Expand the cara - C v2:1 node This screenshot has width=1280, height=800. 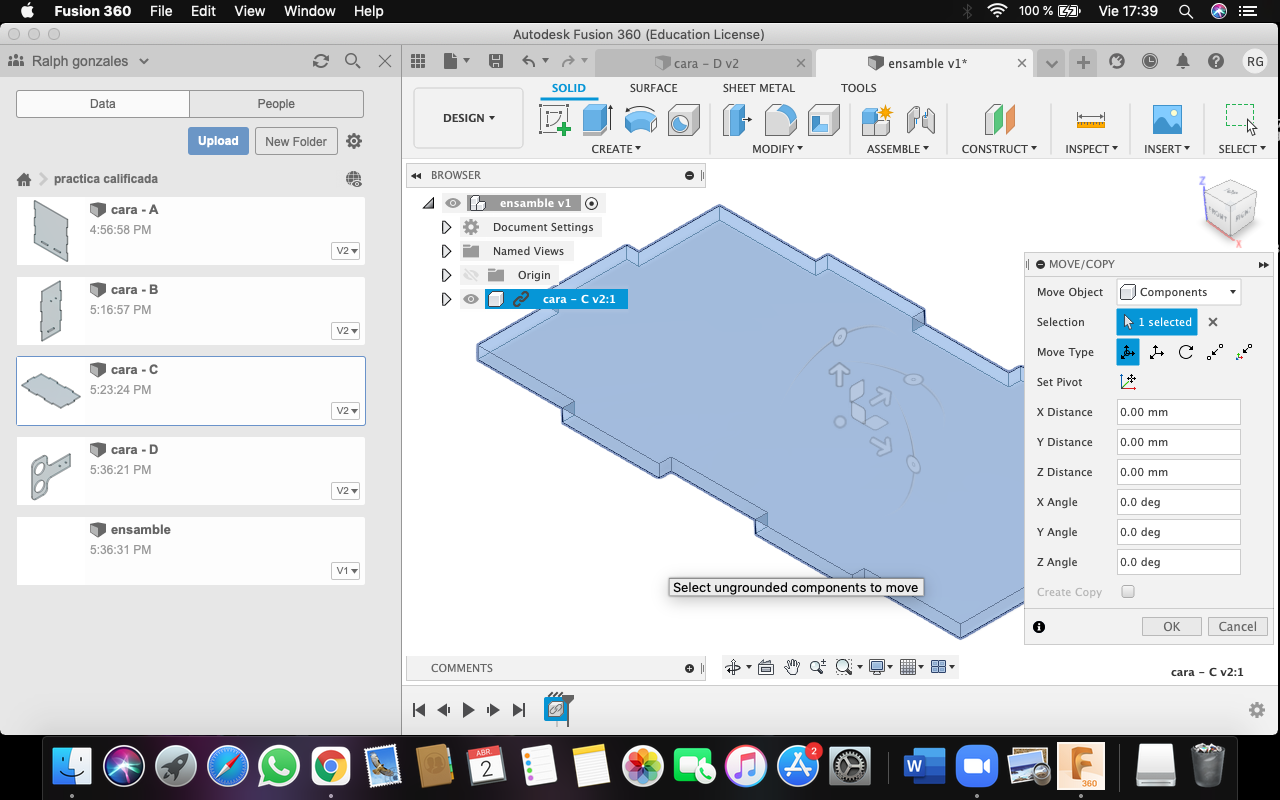(446, 299)
